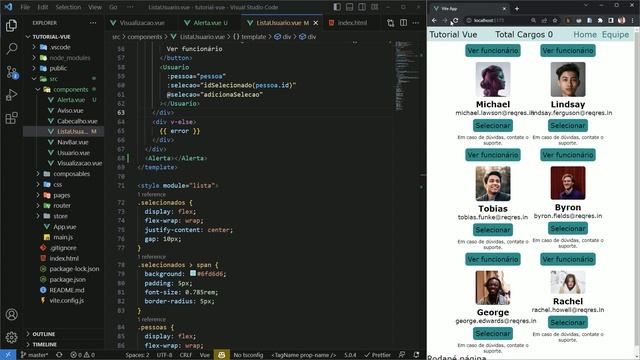This screenshot has height=360, width=640.
Task: Click Prettier in status bar
Action: coord(378,355)
